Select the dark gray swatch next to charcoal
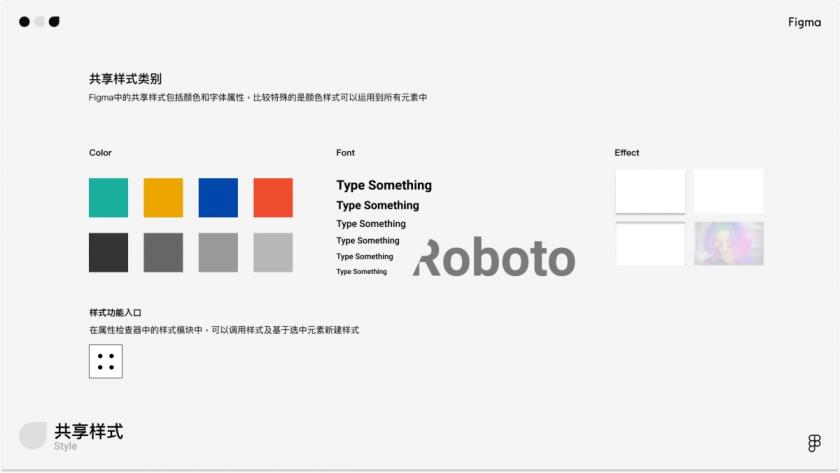 point(163,252)
